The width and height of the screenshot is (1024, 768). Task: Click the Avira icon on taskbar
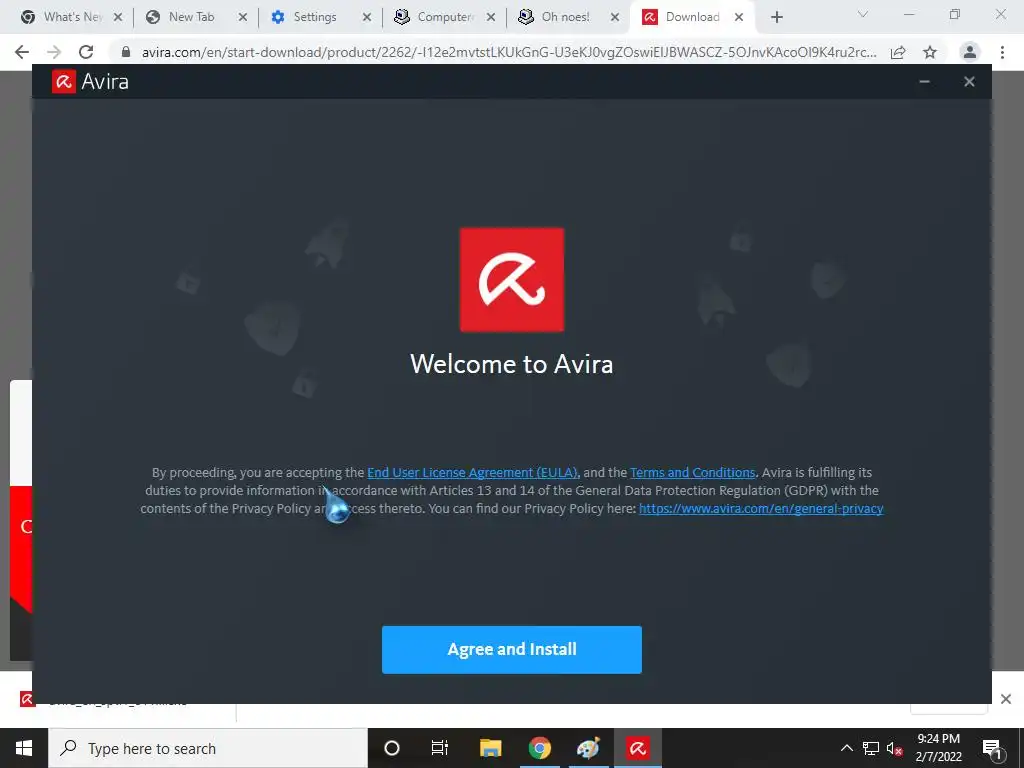[638, 748]
